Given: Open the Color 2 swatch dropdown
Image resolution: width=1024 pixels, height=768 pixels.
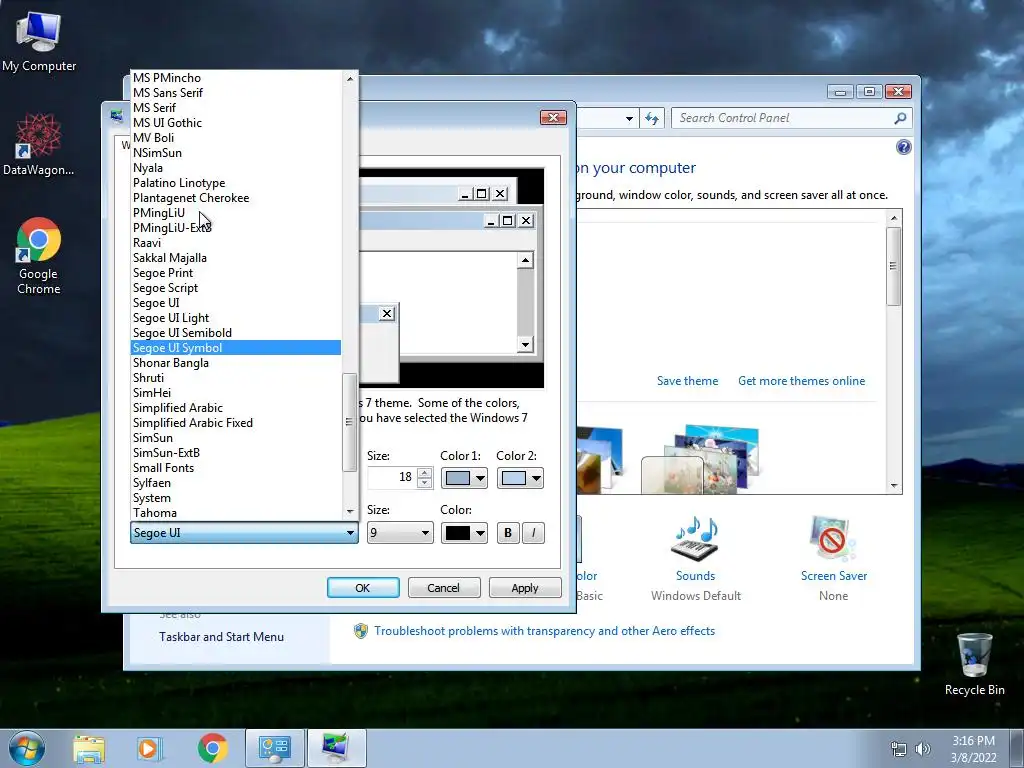Looking at the screenshot, I should click(x=520, y=478).
